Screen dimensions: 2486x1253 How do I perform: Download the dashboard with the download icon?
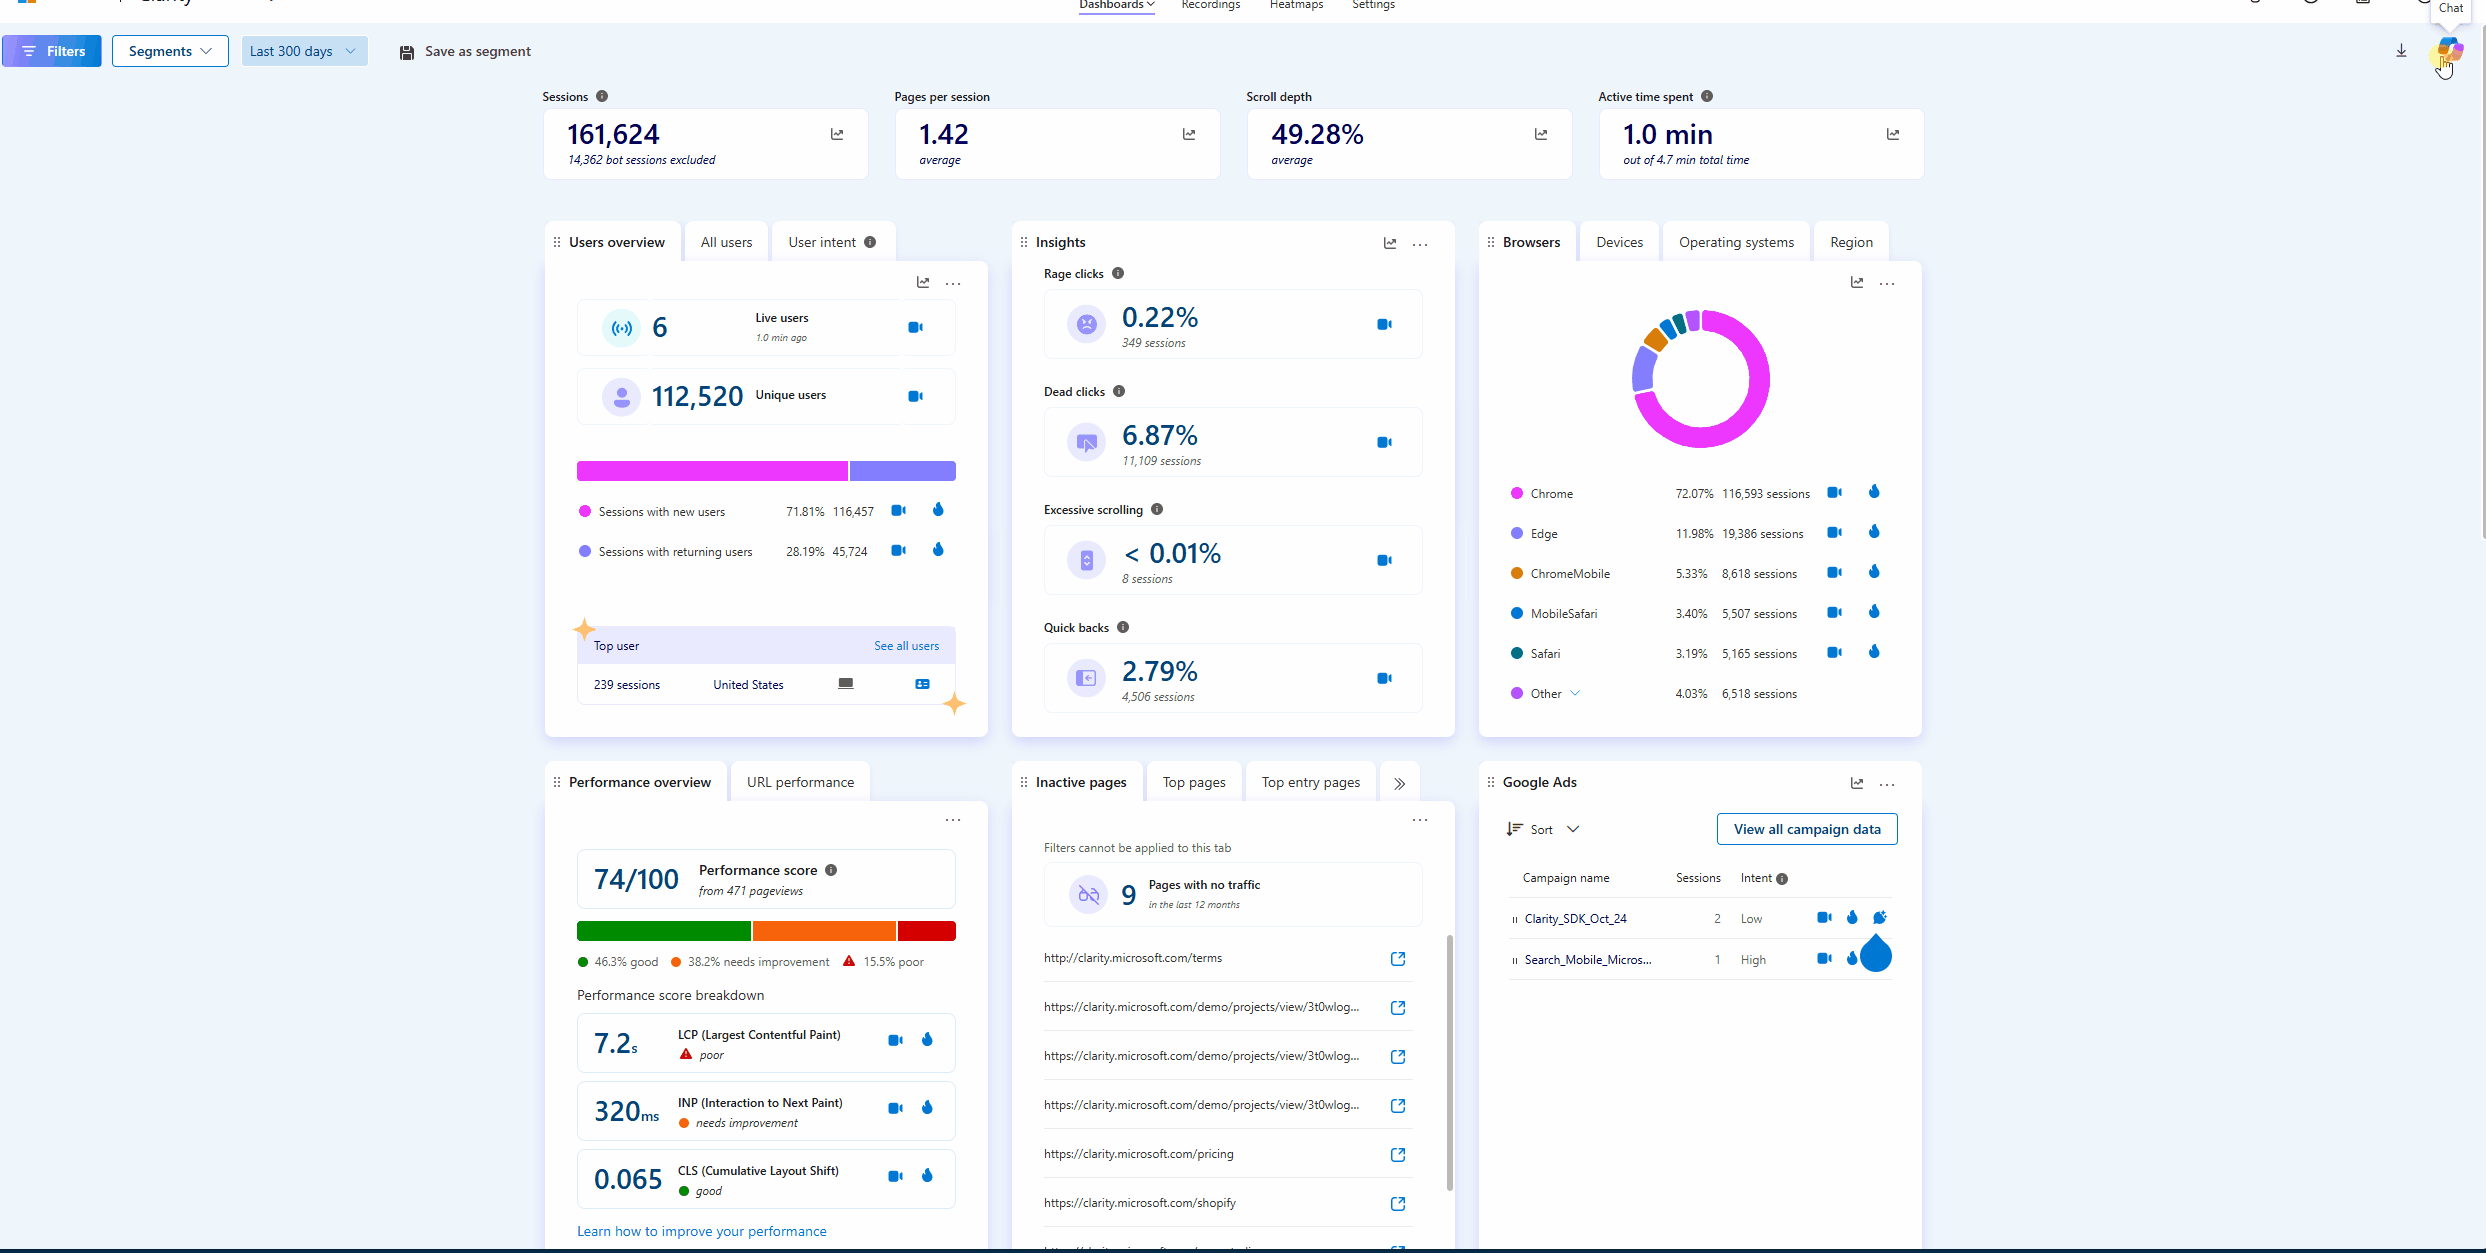(2401, 51)
